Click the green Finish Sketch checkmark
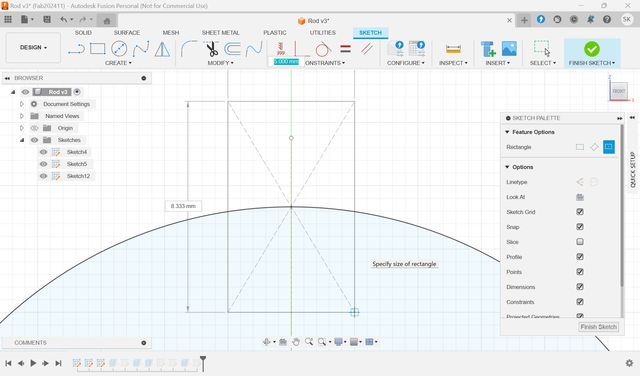The height and width of the screenshot is (376, 640). pyautogui.click(x=591, y=49)
